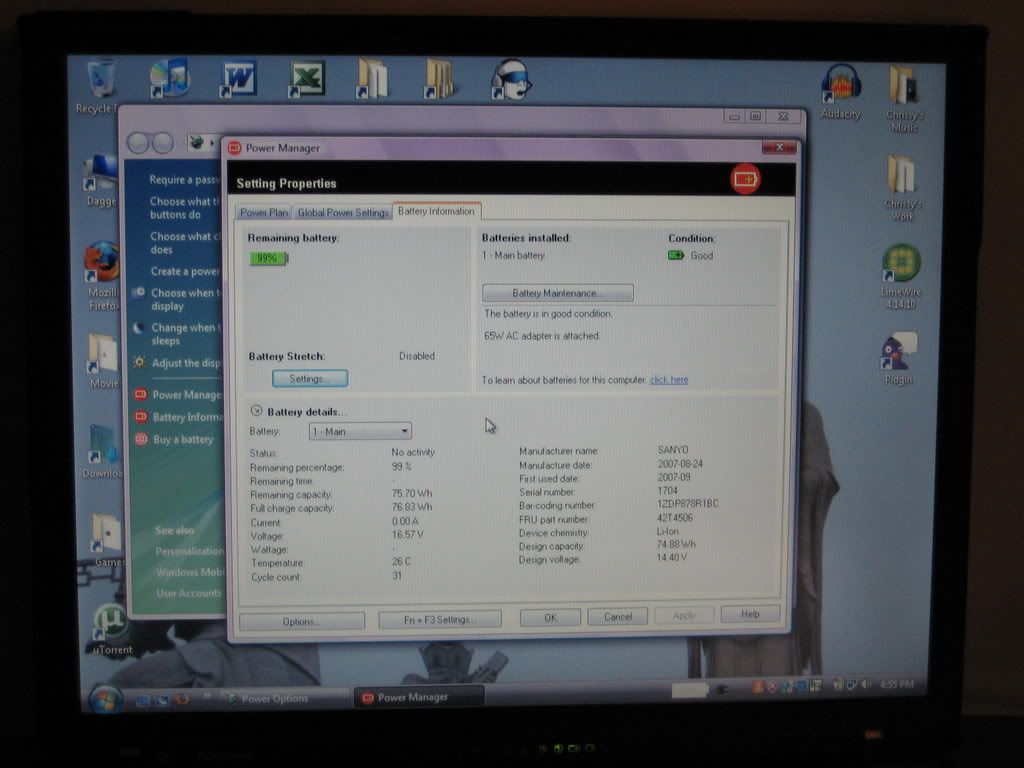
Task: Click the Battery Maintenance button
Action: (x=557, y=293)
